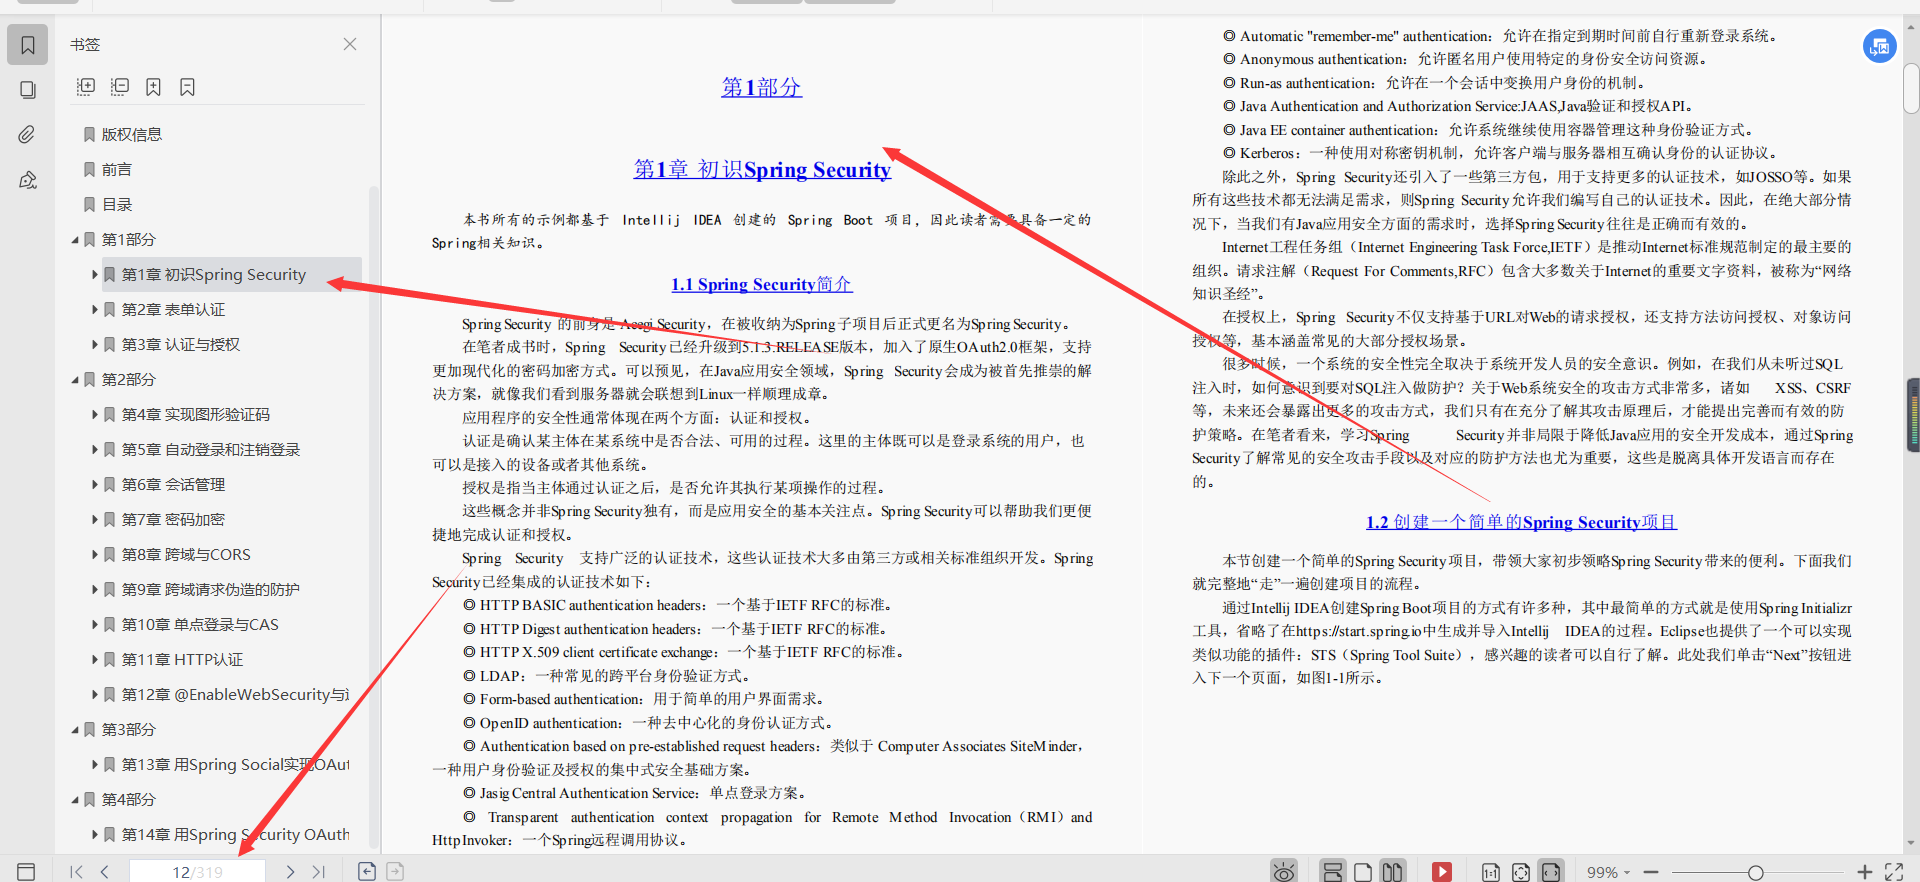This screenshot has height=882, width=1920.
Task: Adjust the zoom slider handle
Action: click(x=1755, y=872)
